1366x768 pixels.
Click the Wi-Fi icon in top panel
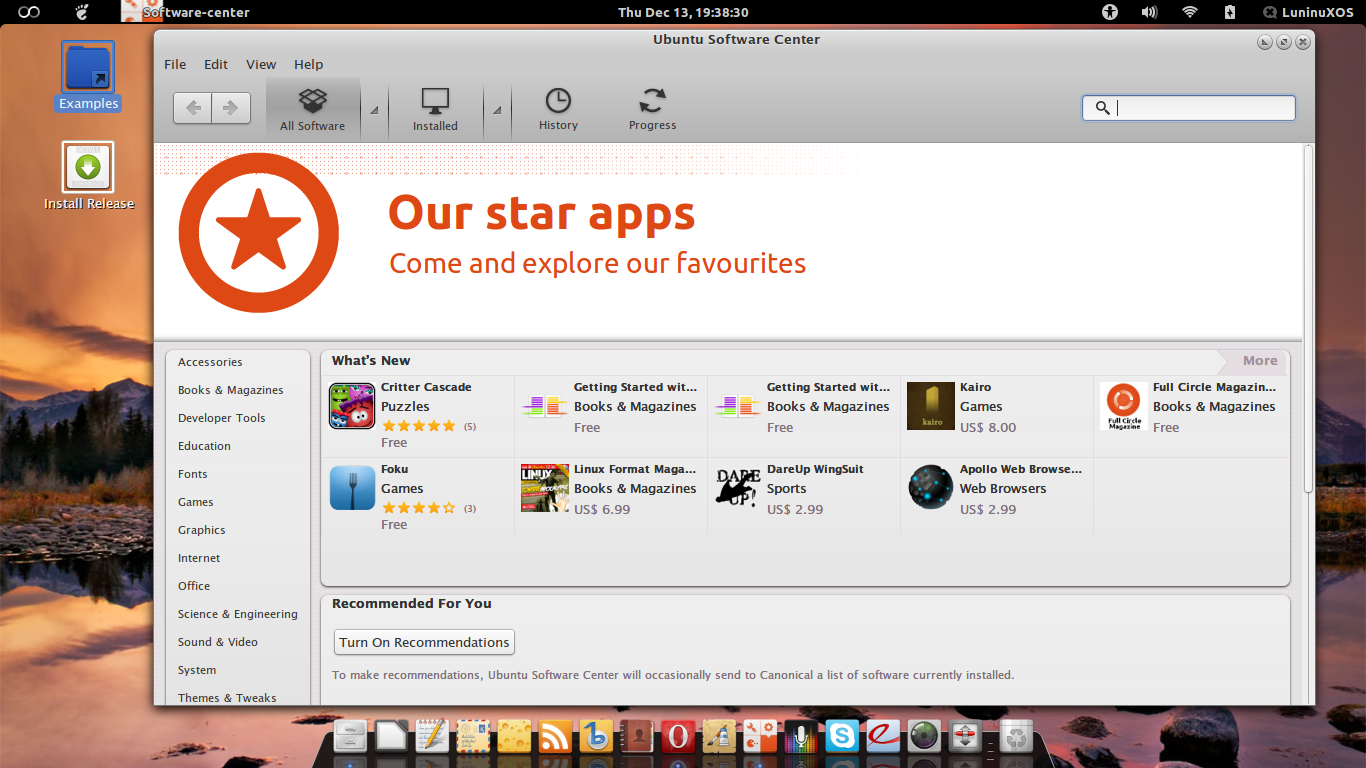pos(1189,12)
